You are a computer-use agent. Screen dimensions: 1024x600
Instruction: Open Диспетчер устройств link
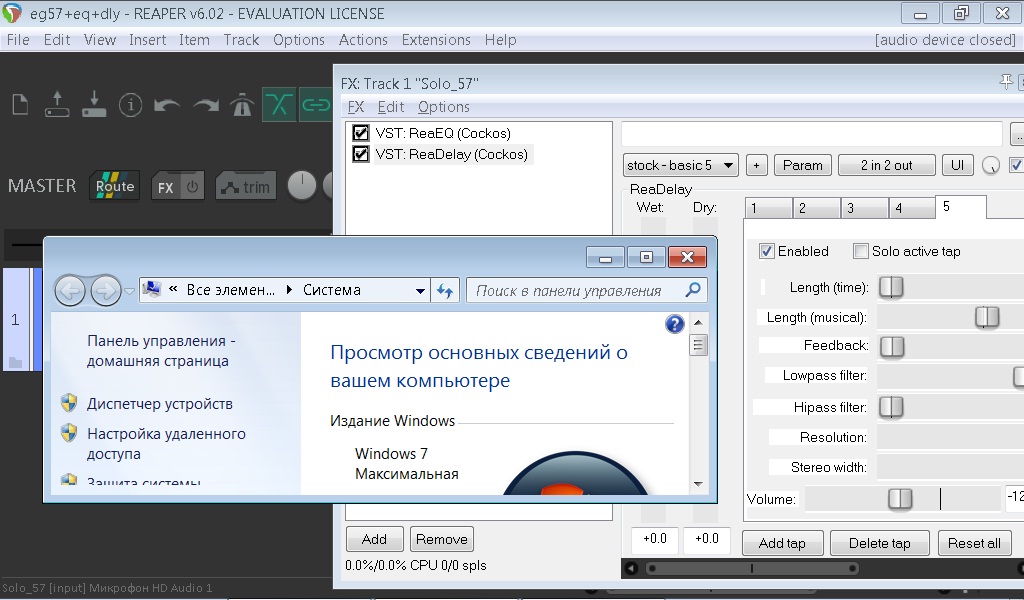[159, 404]
